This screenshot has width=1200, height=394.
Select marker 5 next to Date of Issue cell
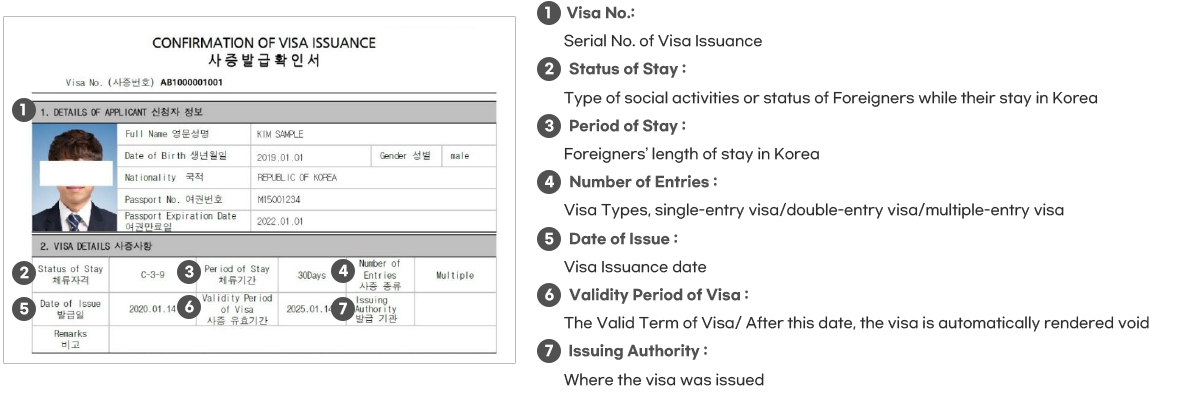[23, 308]
